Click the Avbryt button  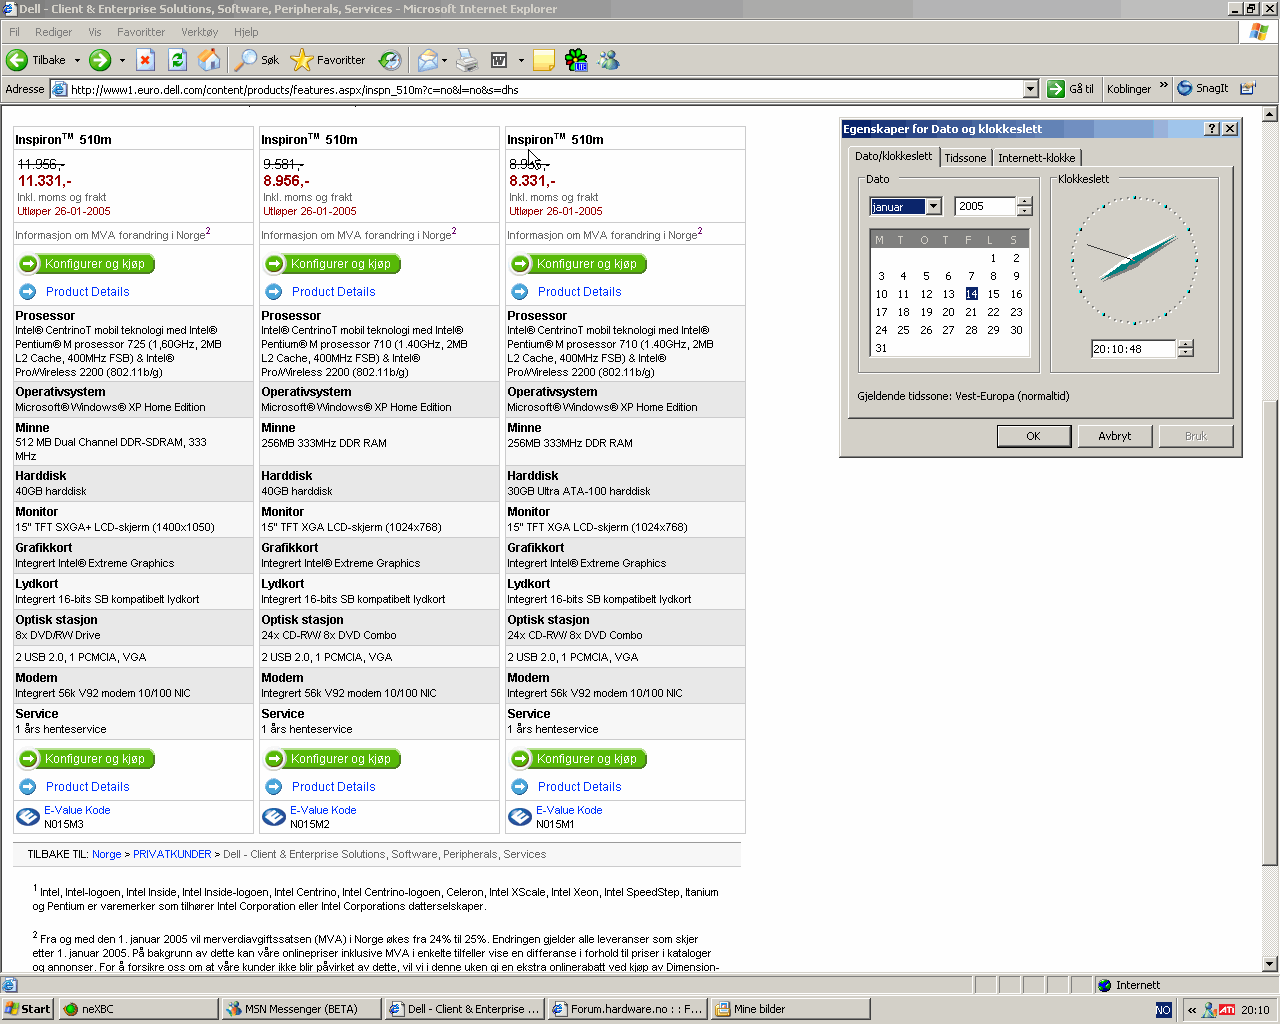pos(1115,436)
